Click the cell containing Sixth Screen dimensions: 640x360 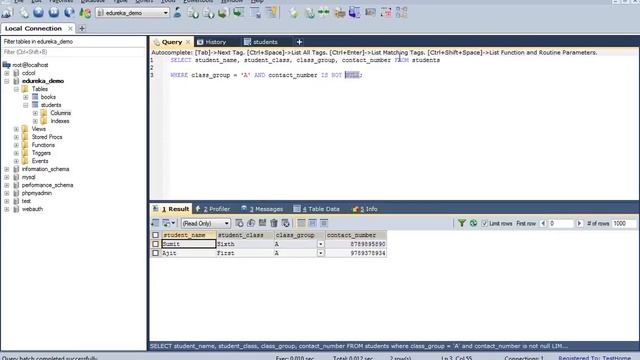click(x=245, y=244)
